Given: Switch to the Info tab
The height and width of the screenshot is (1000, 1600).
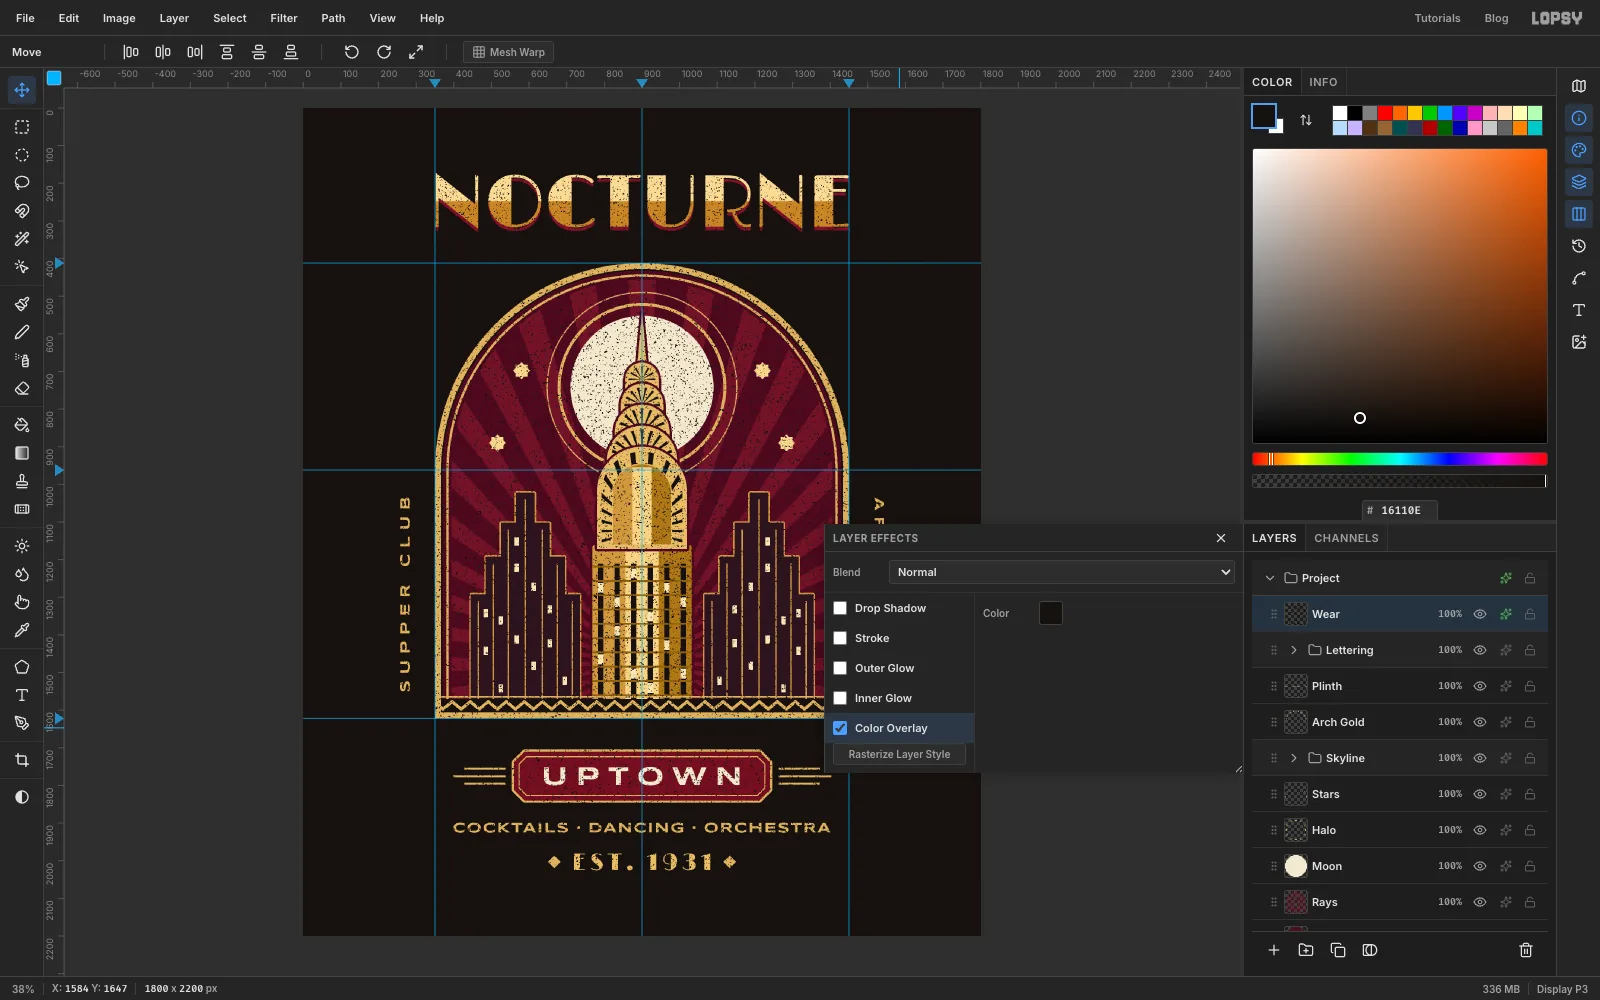Looking at the screenshot, I should (1323, 82).
